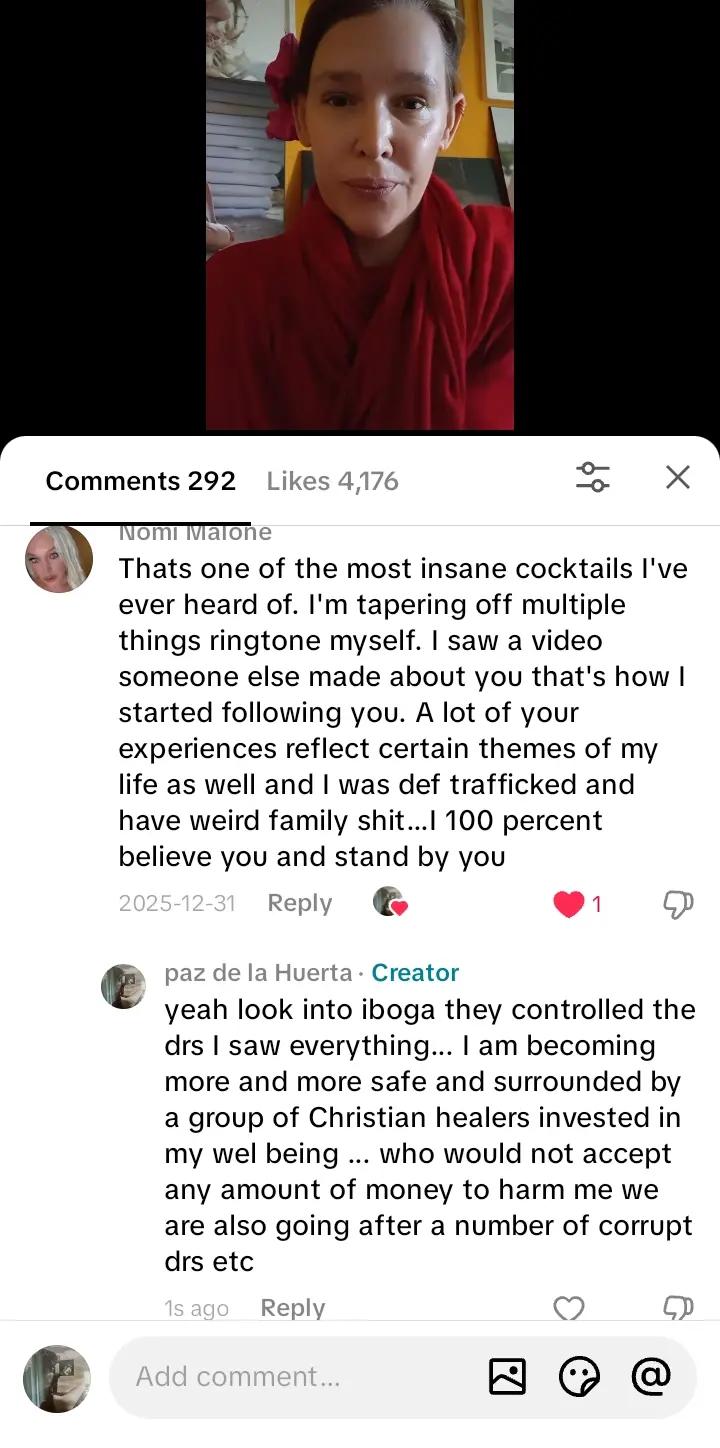Dislike the creator's reply comment
The image size is (720, 1448).
coord(678,1308)
